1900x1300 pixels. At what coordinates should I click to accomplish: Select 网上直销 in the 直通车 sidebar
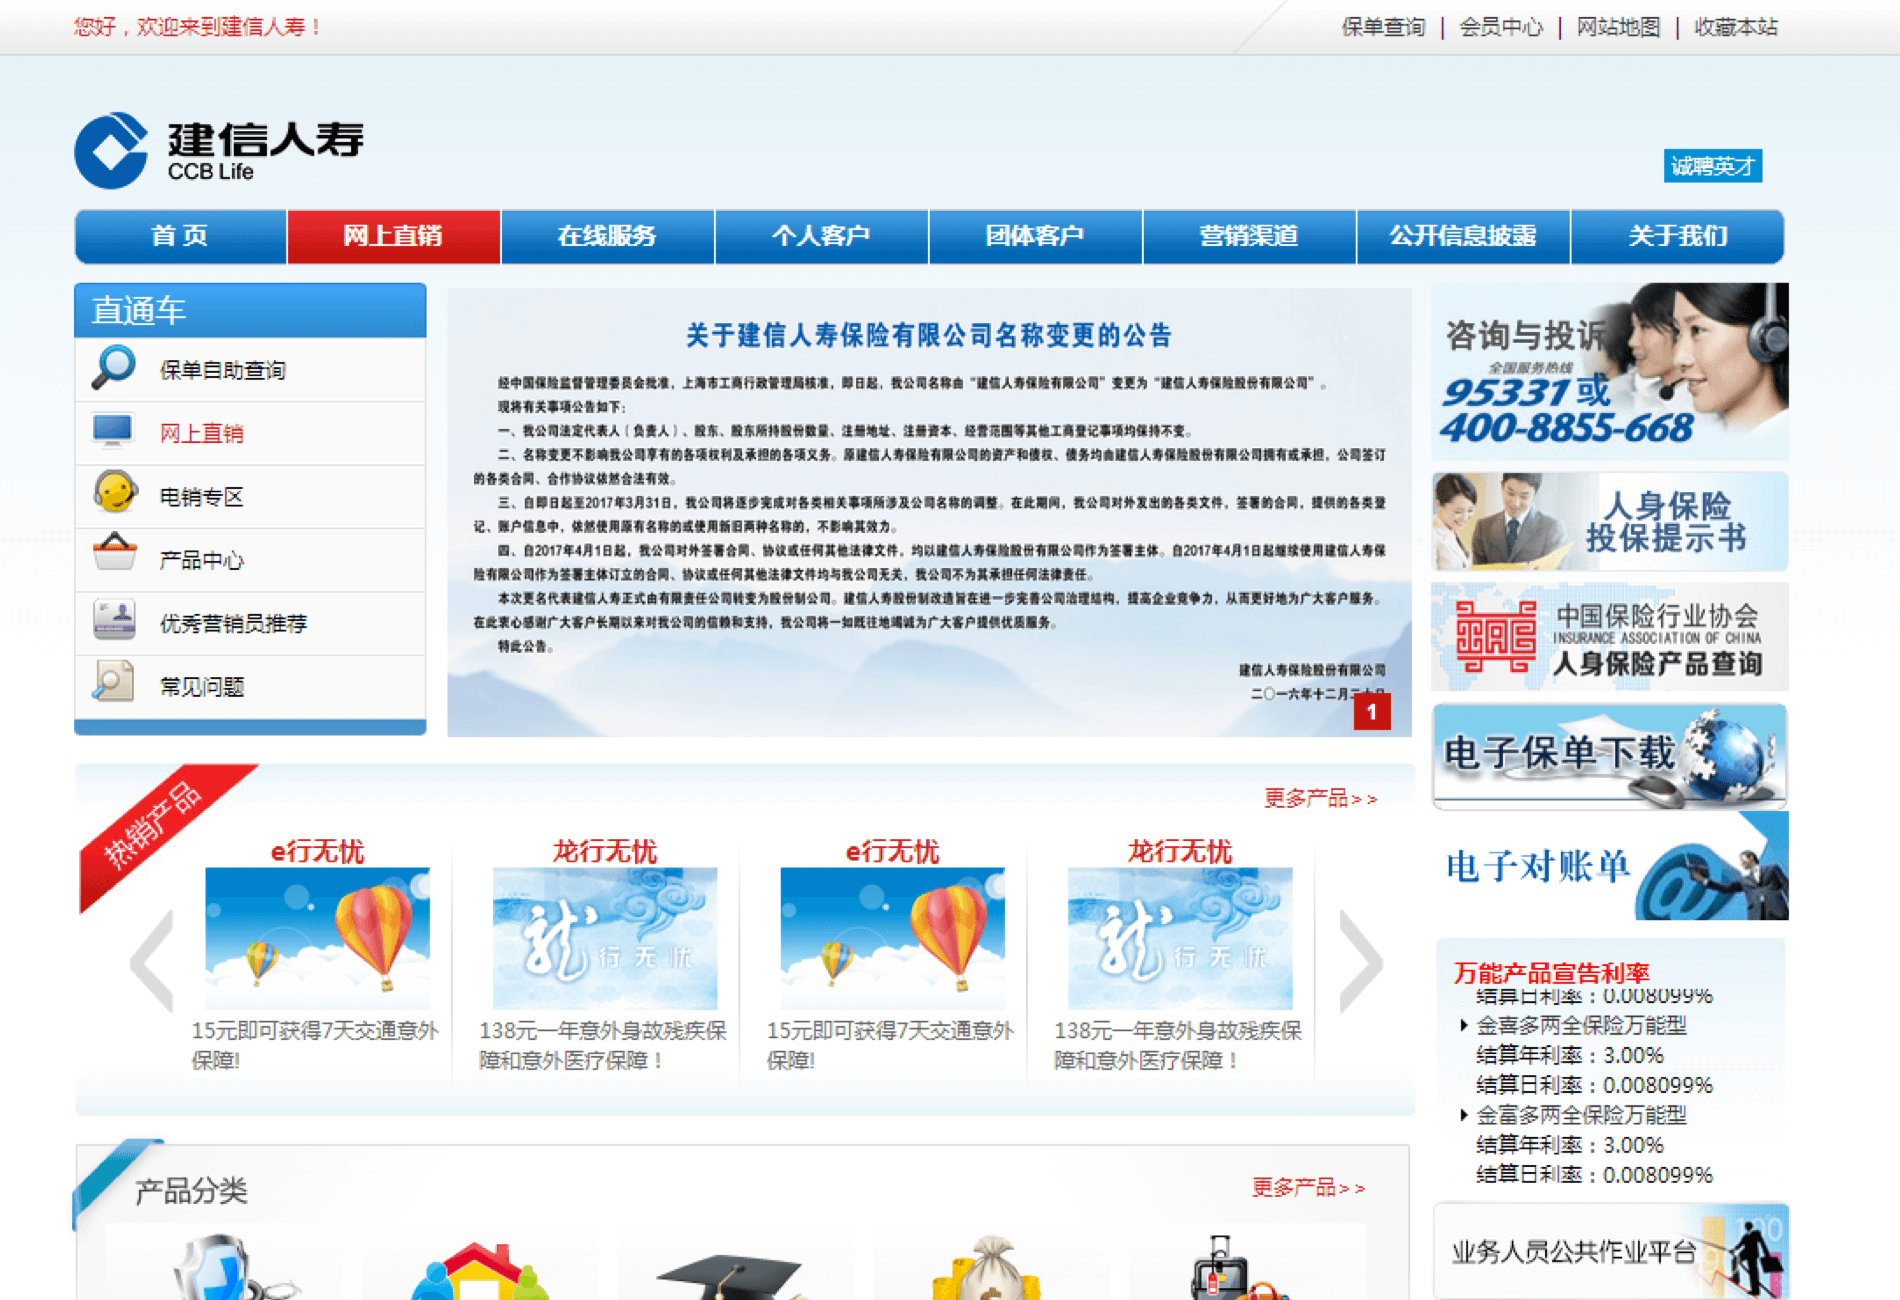(x=250, y=433)
